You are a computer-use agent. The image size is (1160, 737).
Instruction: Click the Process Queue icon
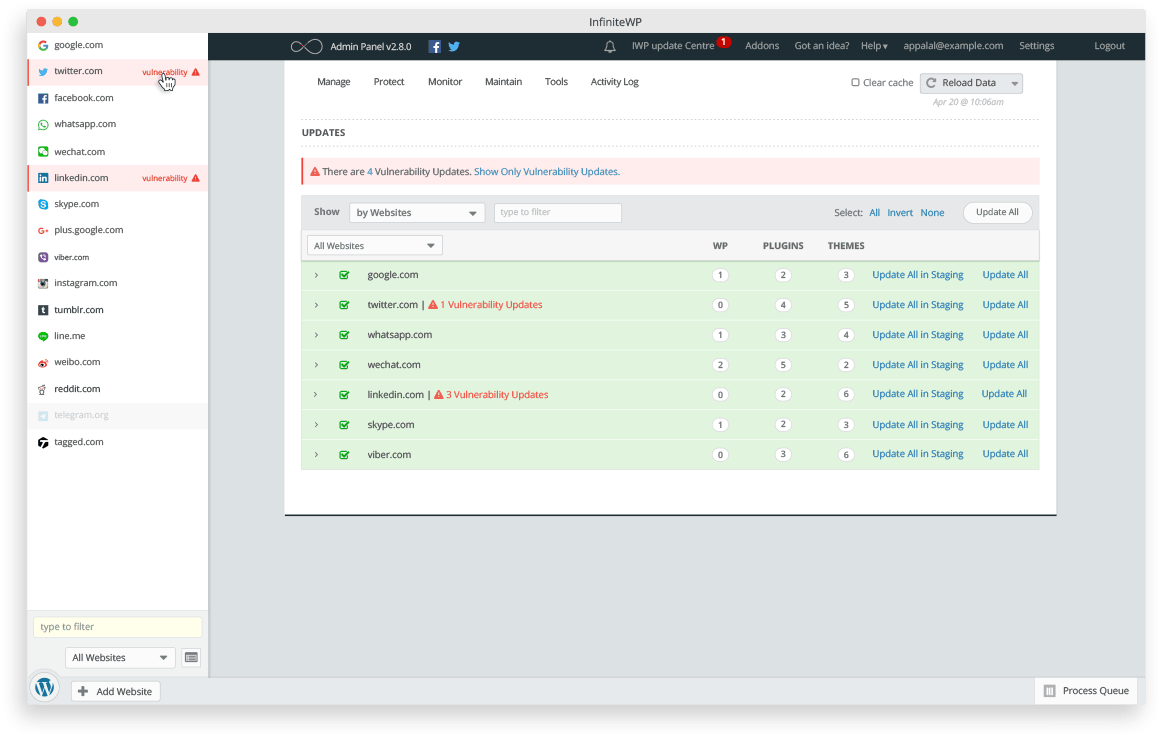pos(1049,691)
